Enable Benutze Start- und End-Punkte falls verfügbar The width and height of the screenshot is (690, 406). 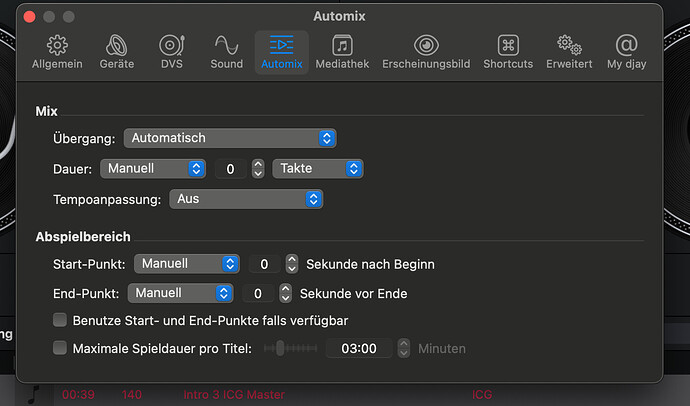[60, 320]
